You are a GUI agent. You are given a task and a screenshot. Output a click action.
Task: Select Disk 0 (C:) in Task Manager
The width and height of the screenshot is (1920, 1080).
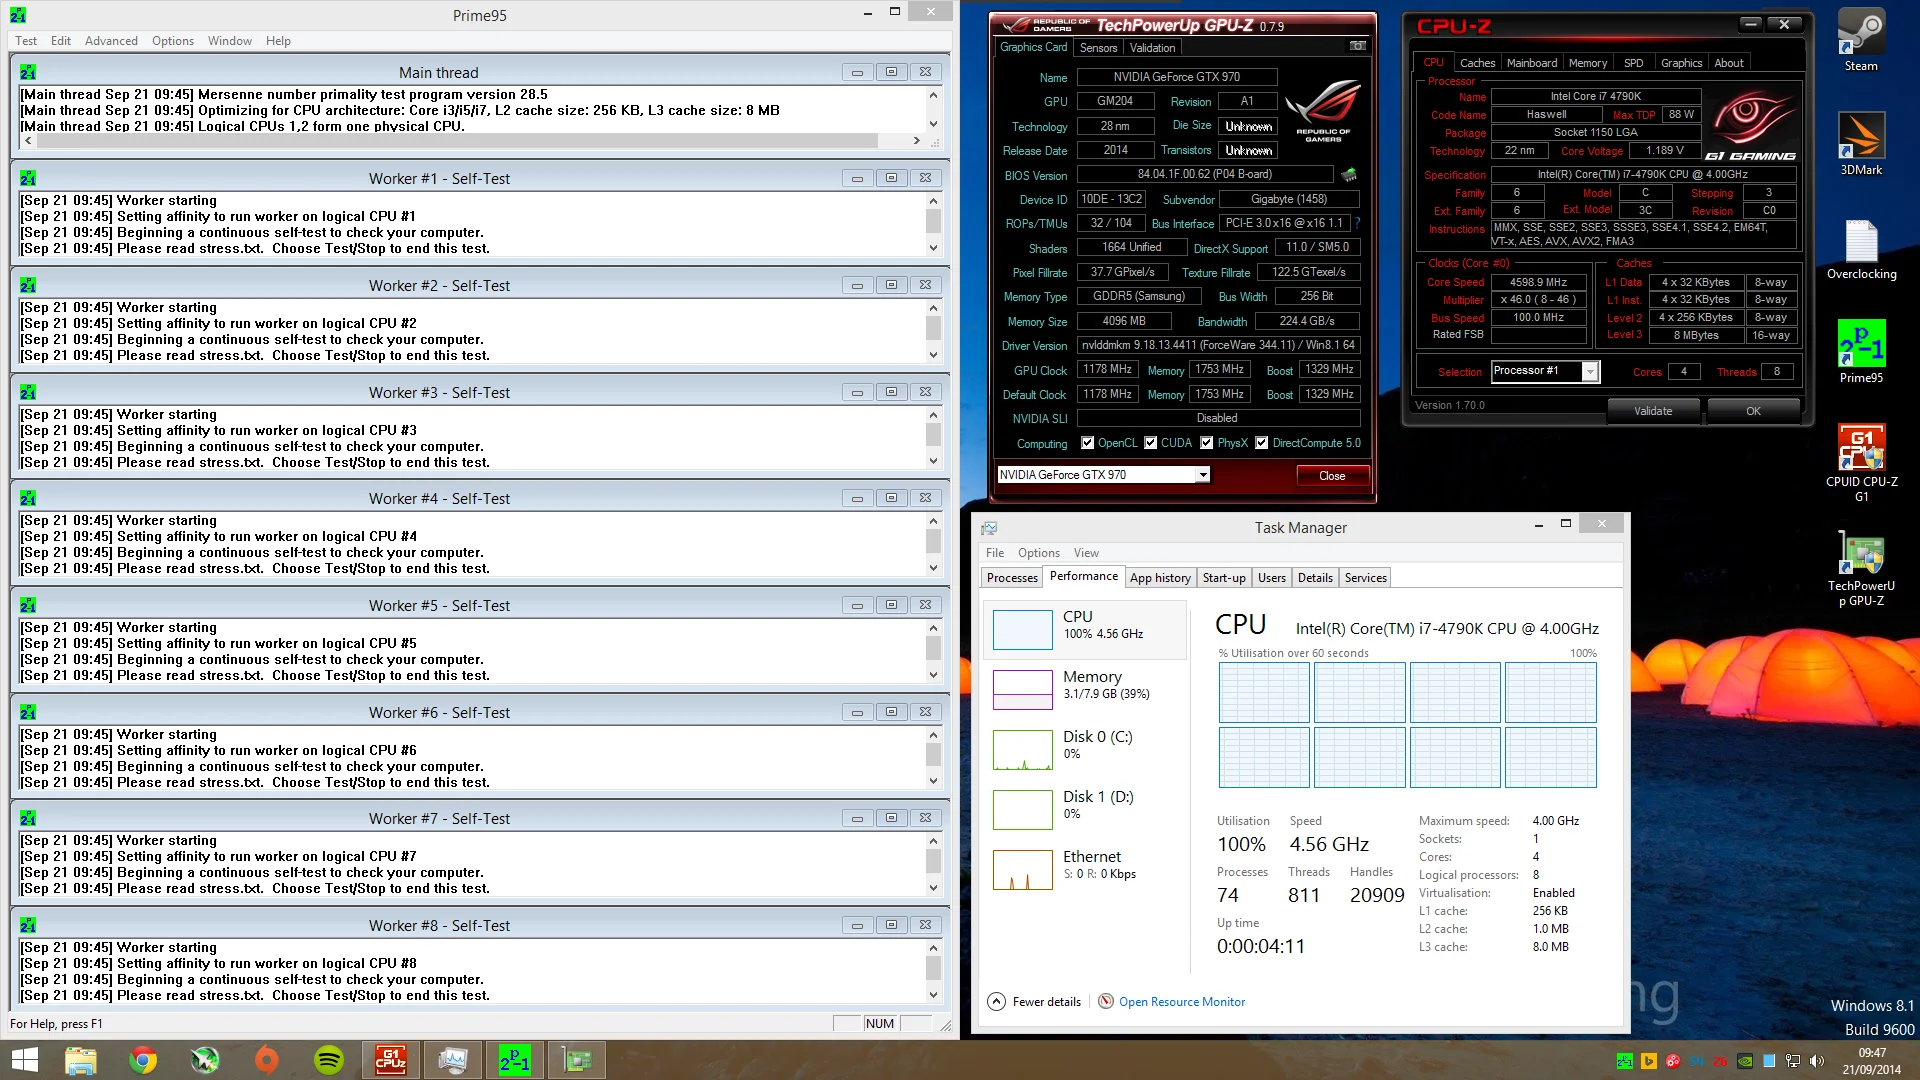tap(1085, 749)
